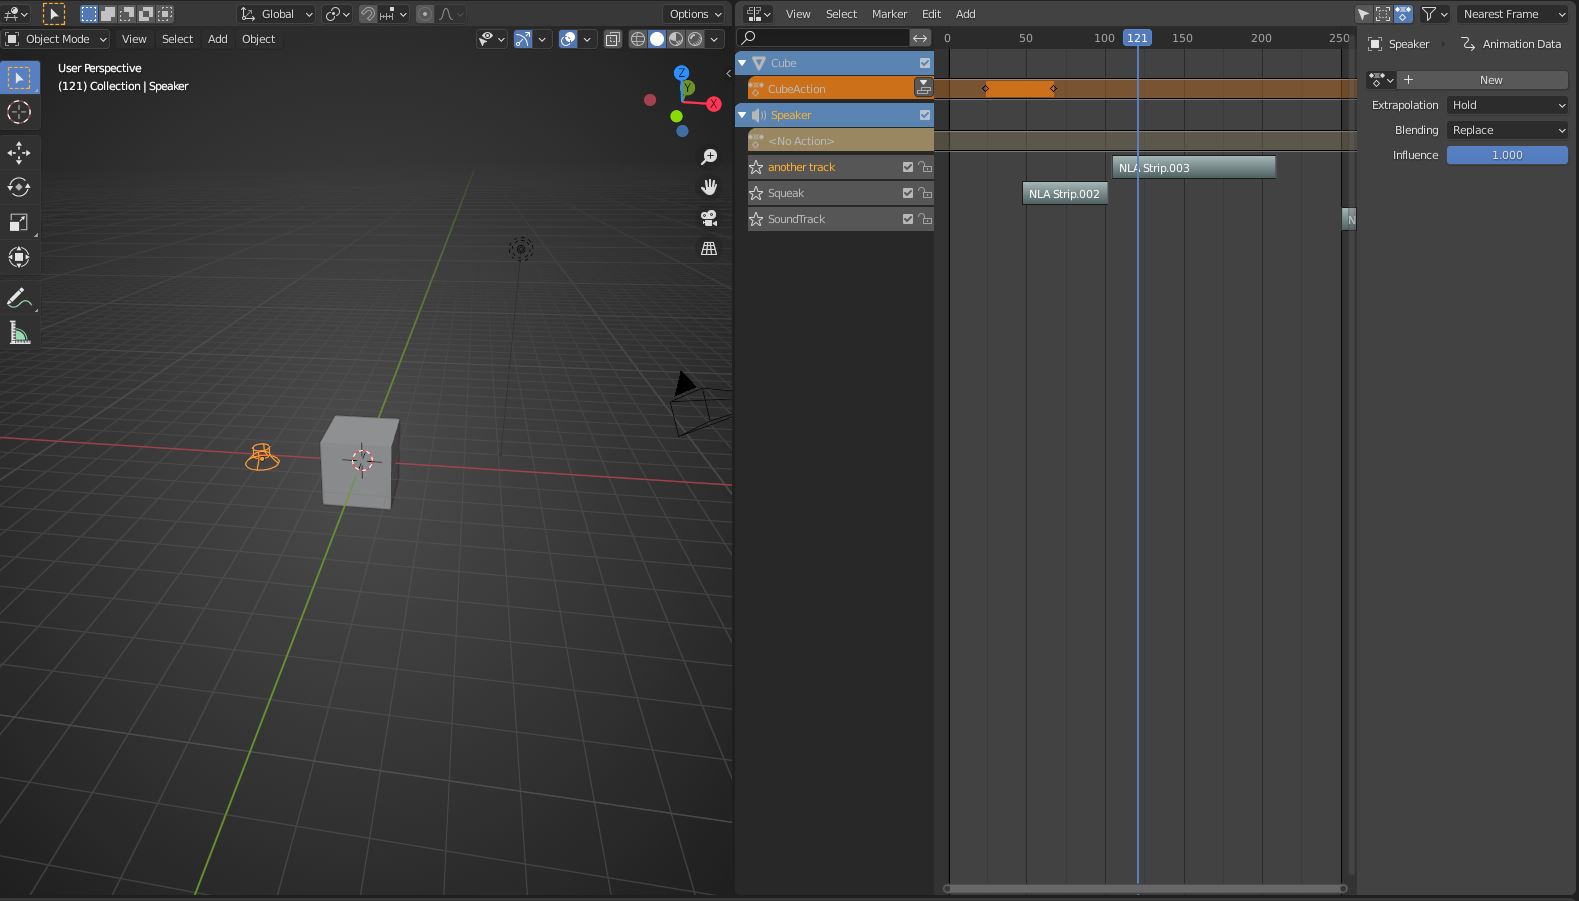The width and height of the screenshot is (1579, 901).
Task: Select the Cursor tool in the viewport toolbar
Action: (19, 112)
